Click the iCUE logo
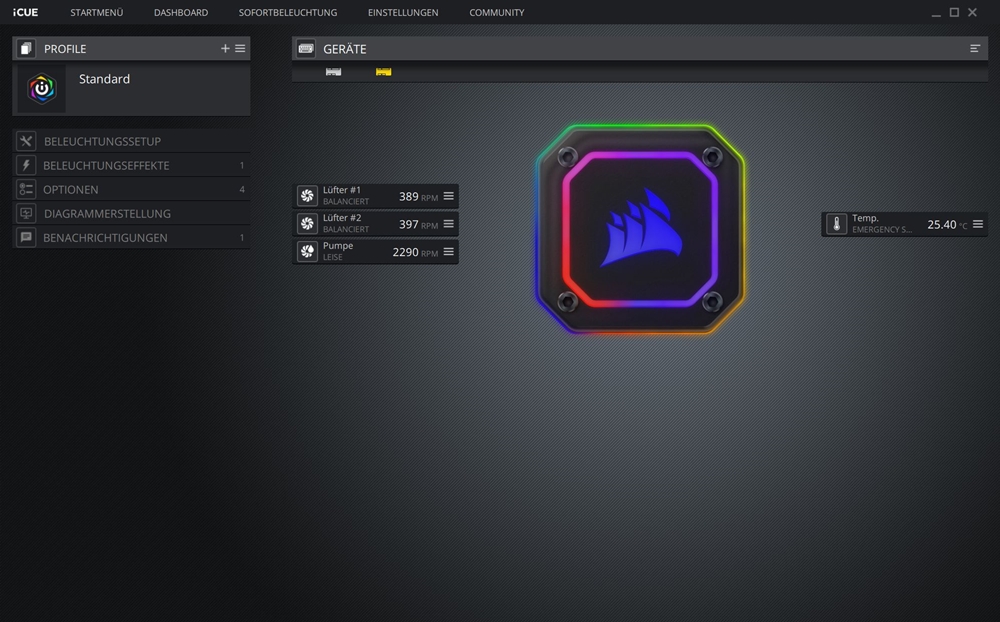Screen dimensions: 1000x622 click(x=26, y=12)
